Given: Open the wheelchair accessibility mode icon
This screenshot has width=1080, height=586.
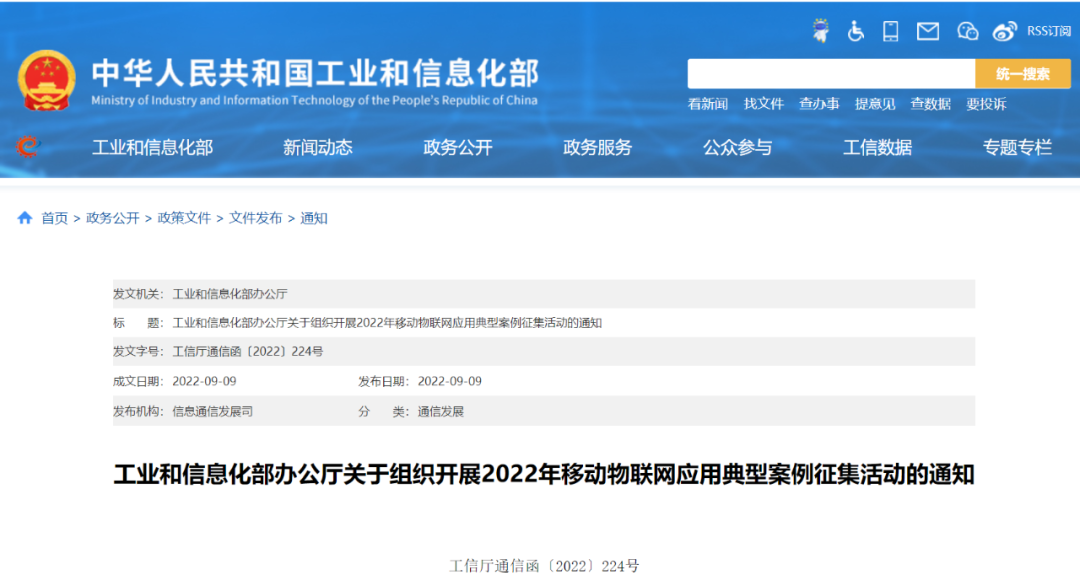Looking at the screenshot, I should pos(856,31).
